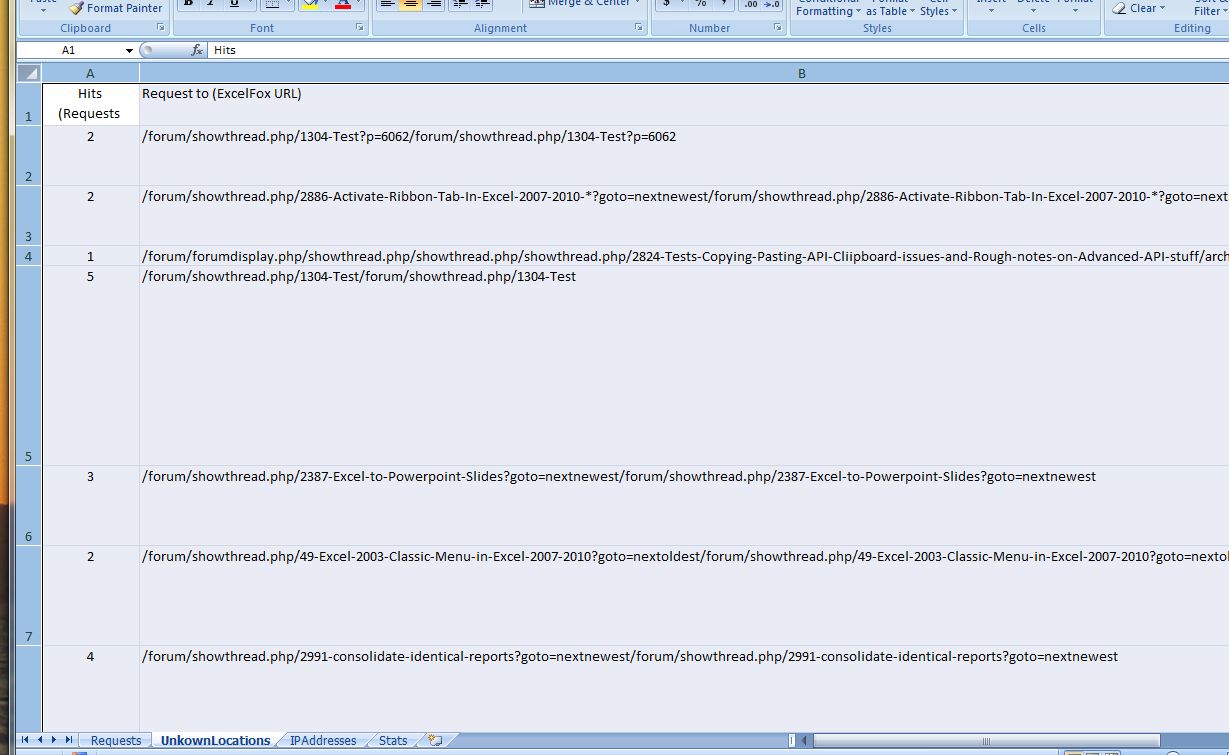Image resolution: width=1229 pixels, height=755 pixels.
Task: Click cell containing 1304-Test?p=6062 URL
Action: (684, 155)
